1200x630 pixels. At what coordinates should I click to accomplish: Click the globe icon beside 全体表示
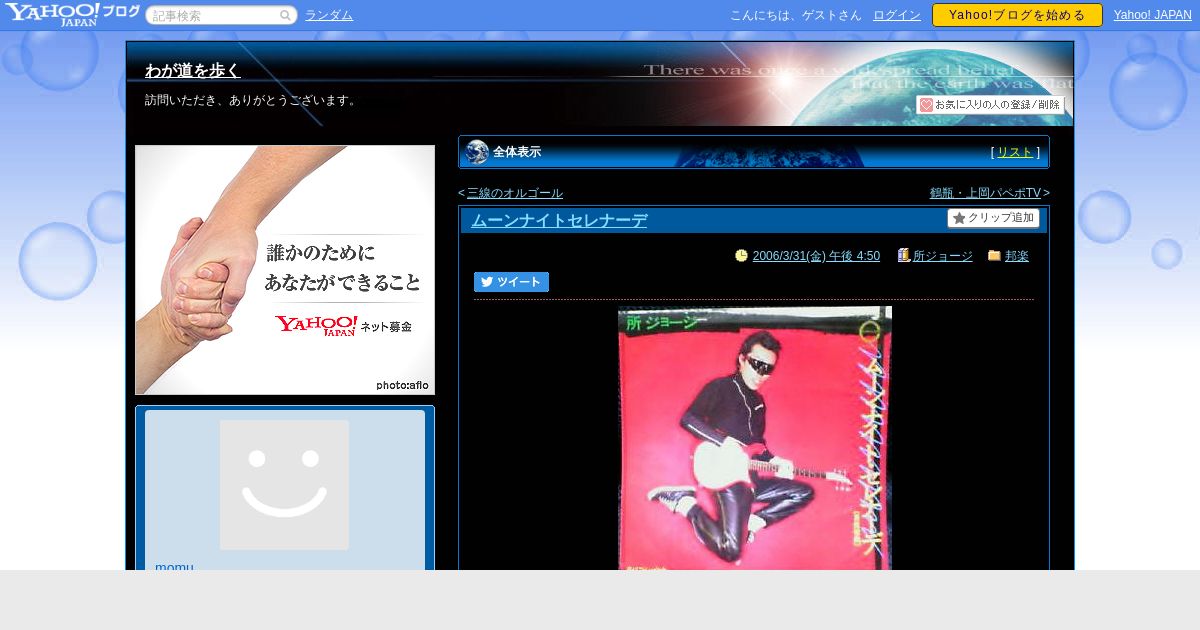(477, 152)
